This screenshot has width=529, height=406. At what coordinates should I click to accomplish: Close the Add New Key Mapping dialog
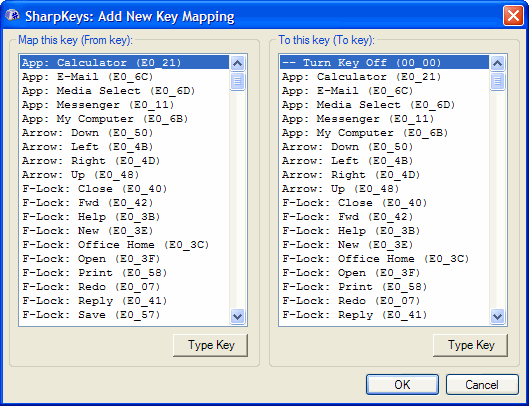513,16
